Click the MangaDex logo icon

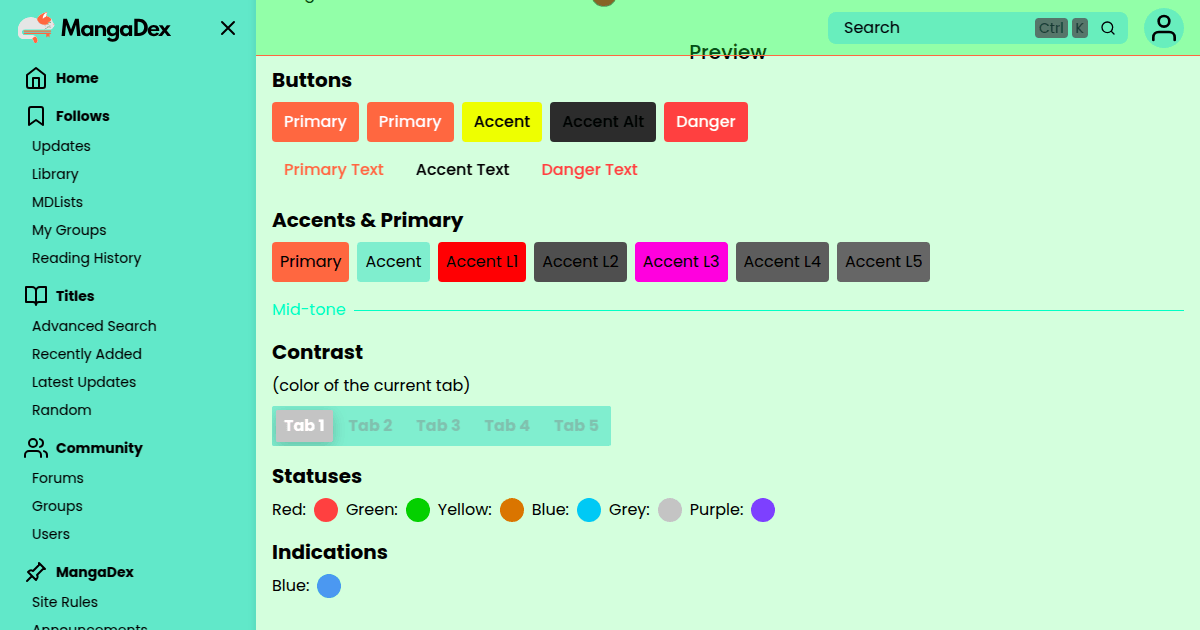click(x=36, y=28)
